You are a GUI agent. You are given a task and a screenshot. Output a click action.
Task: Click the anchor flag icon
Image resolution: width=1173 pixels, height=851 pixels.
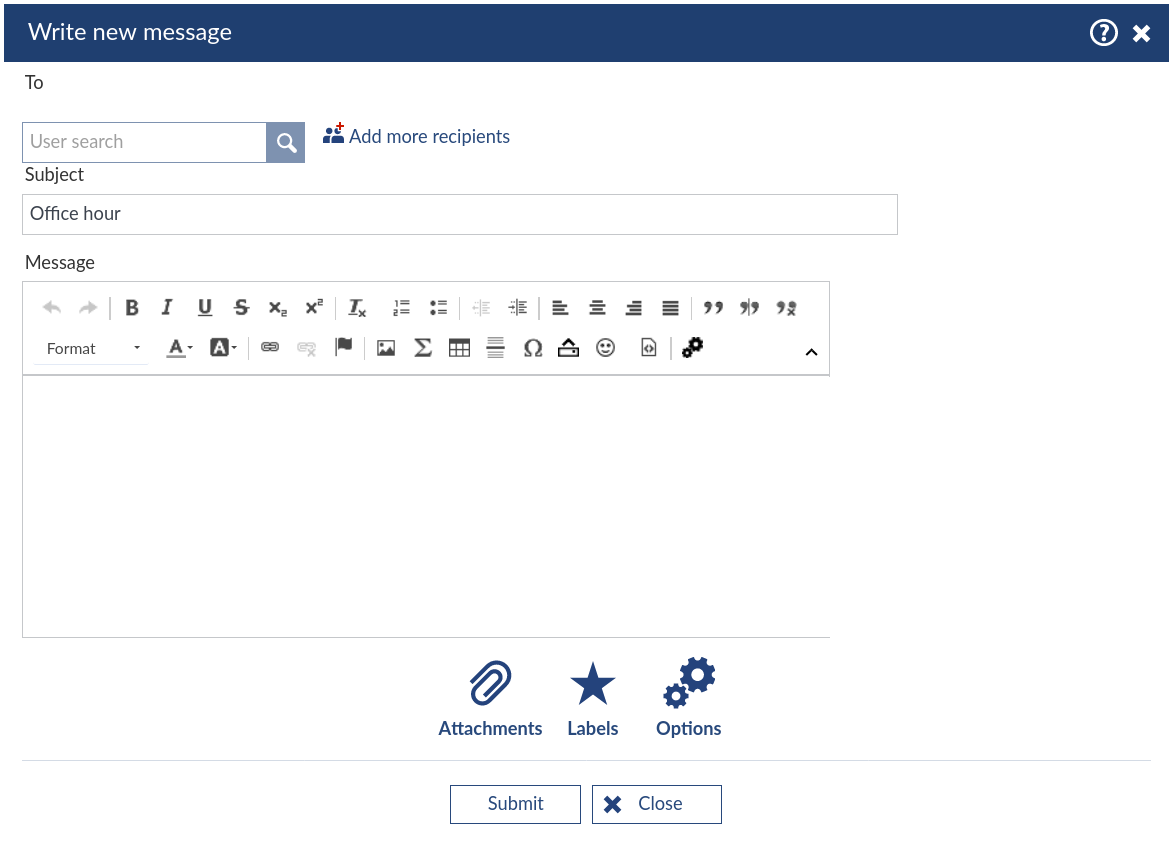click(x=343, y=347)
